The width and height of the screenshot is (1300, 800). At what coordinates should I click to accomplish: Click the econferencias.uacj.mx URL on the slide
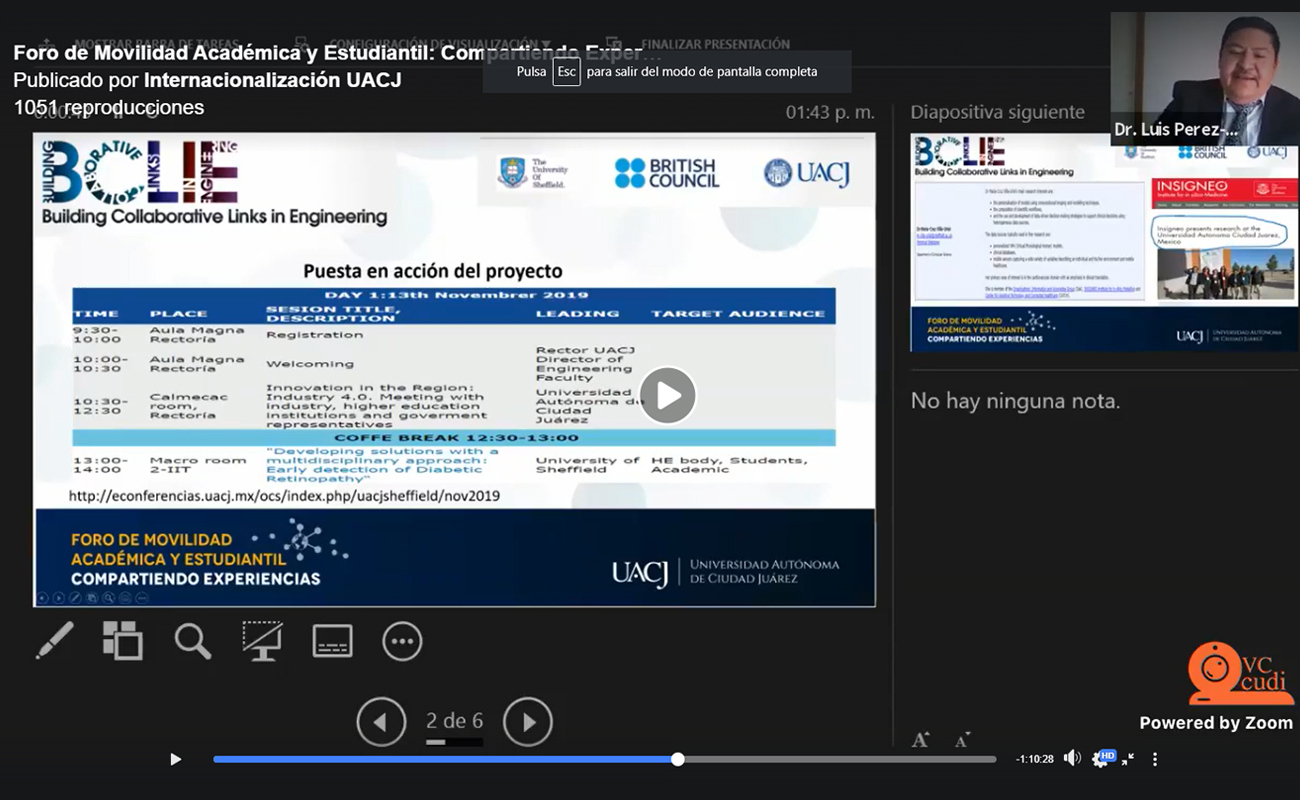(284, 496)
